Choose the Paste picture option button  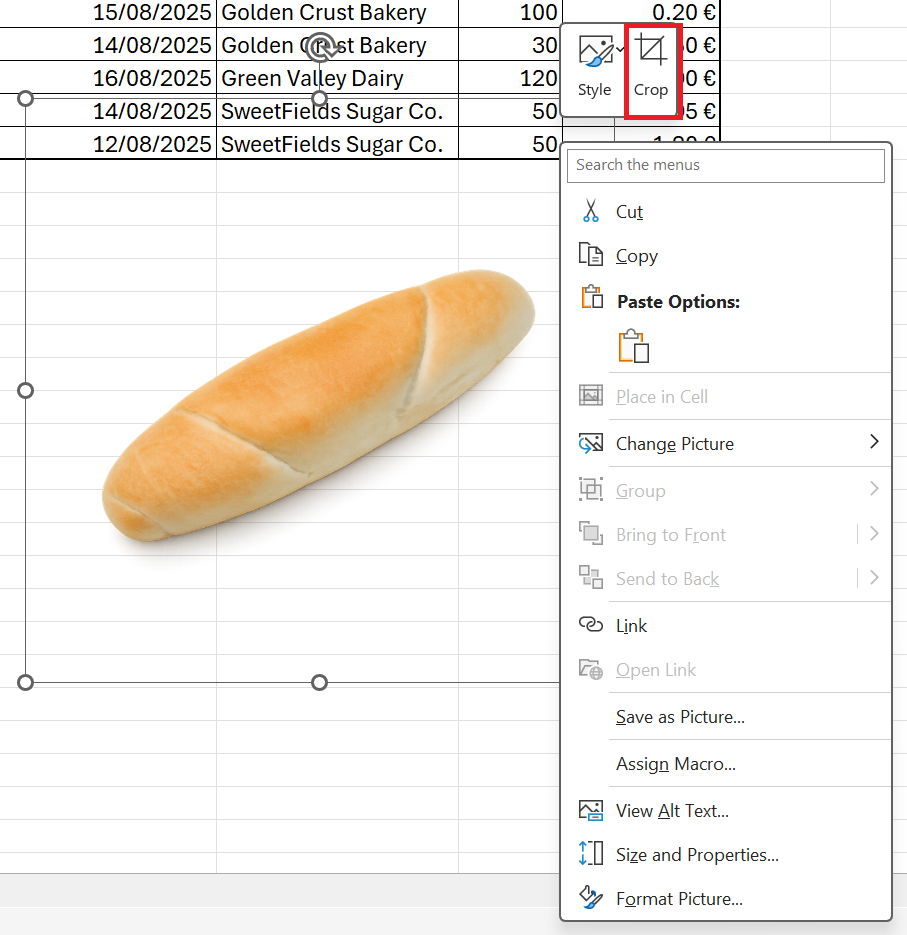coord(633,346)
